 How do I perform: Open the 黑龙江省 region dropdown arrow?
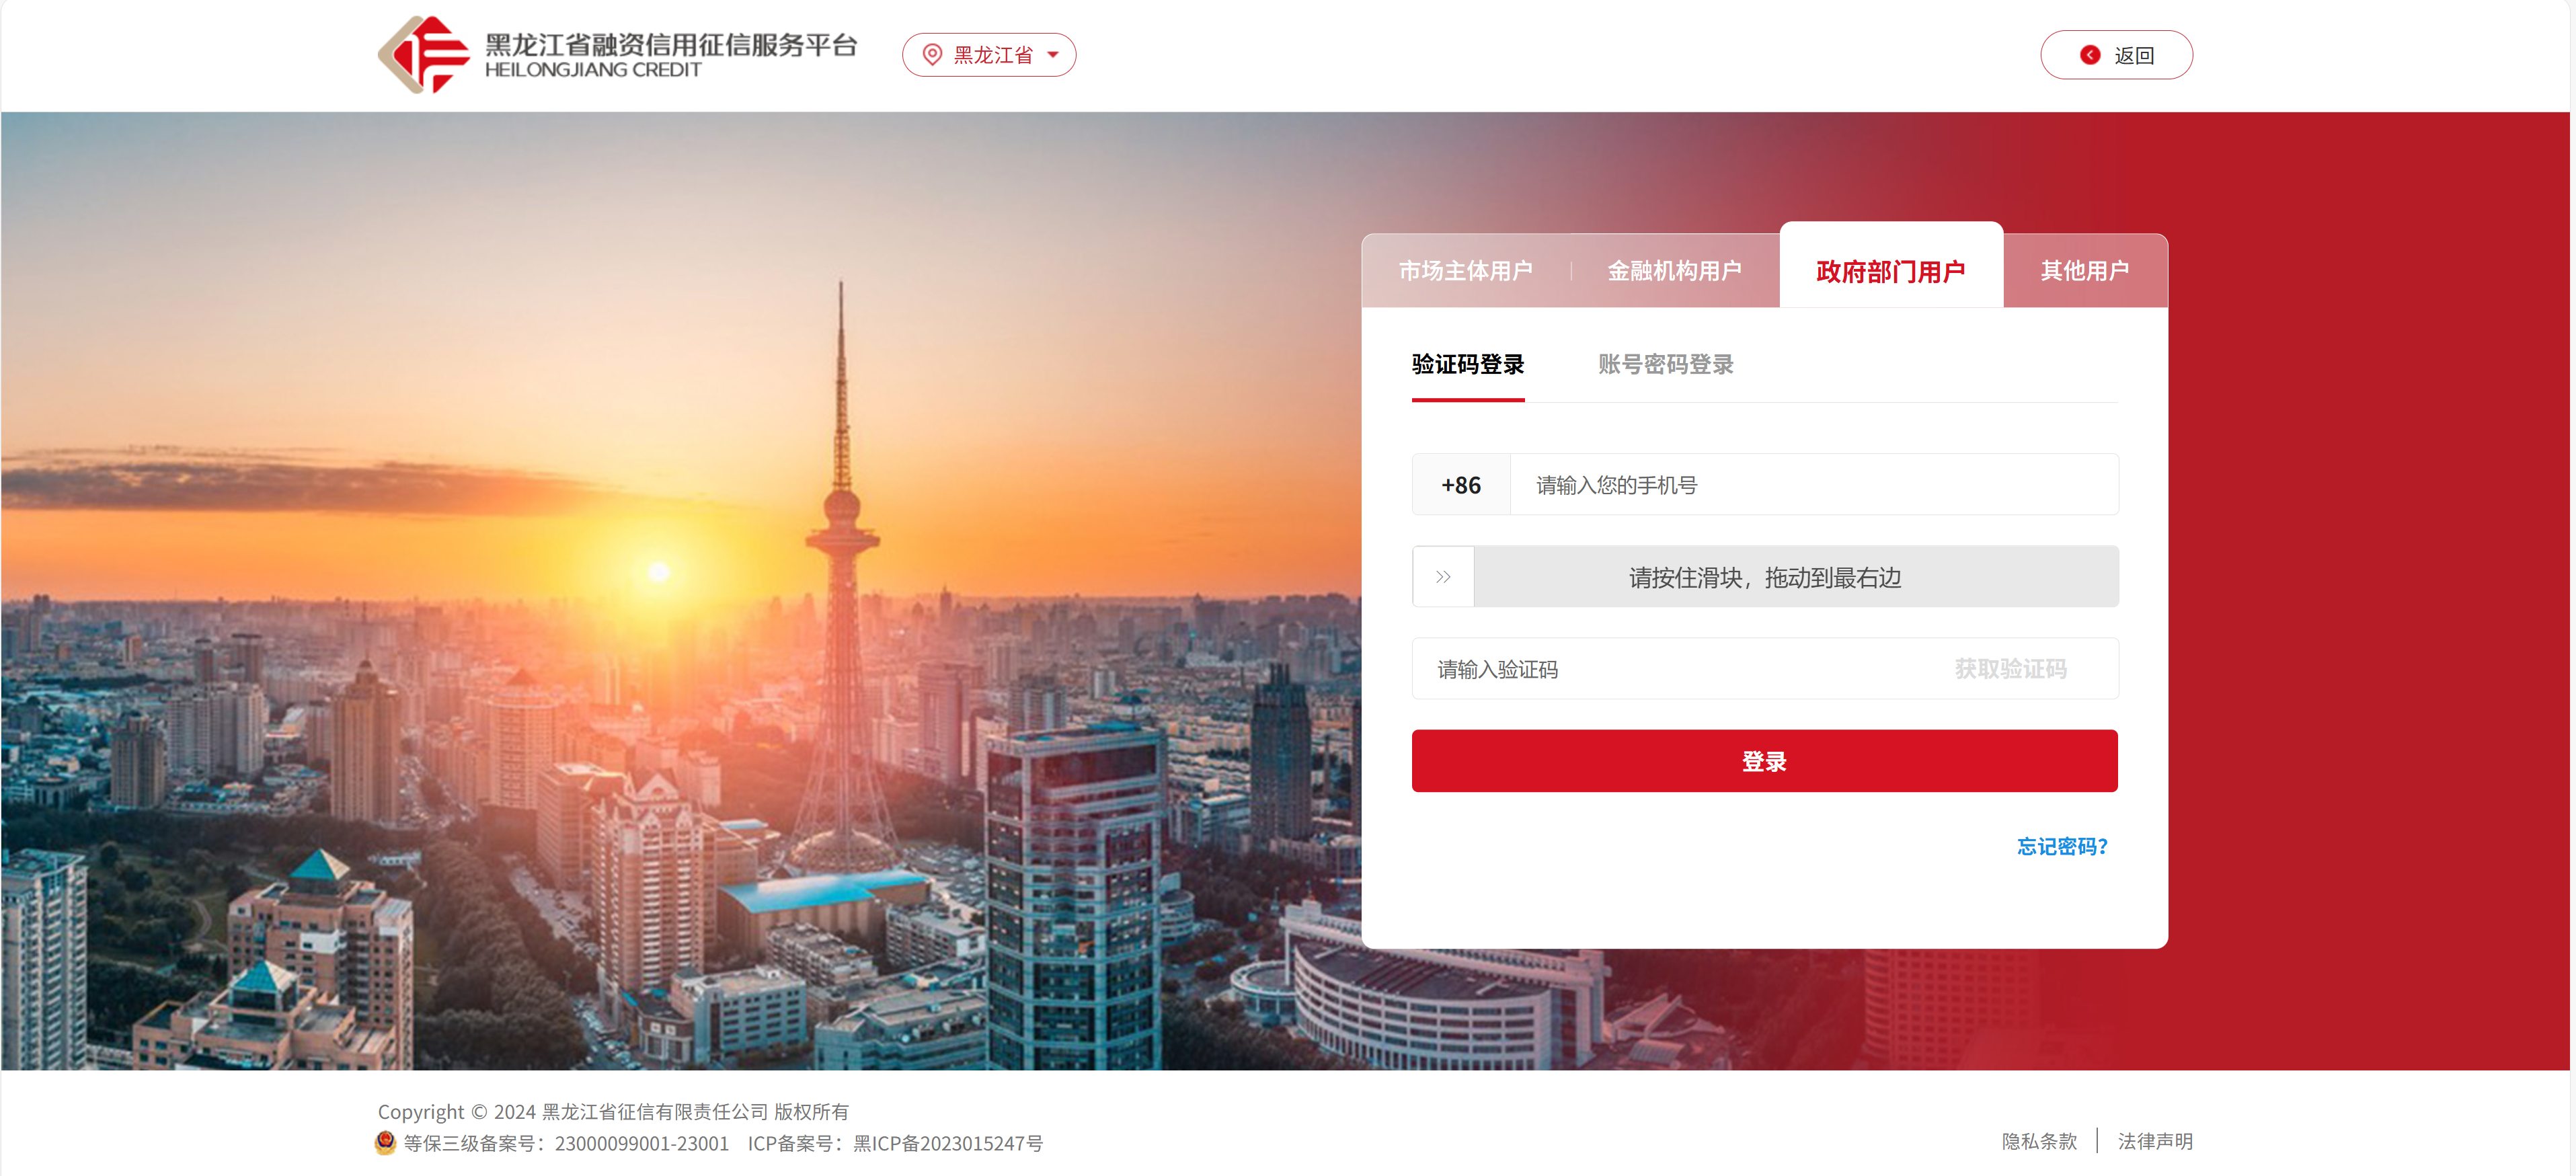tap(1053, 55)
